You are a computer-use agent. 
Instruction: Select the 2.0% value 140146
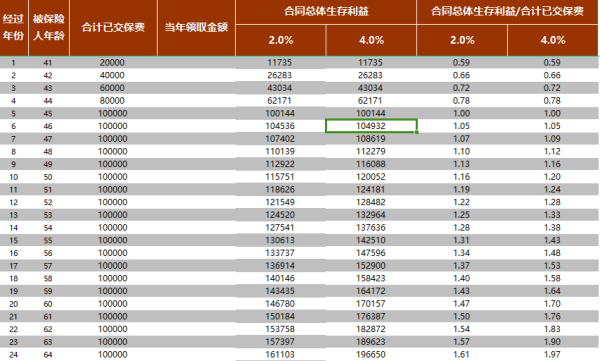(x=280, y=278)
